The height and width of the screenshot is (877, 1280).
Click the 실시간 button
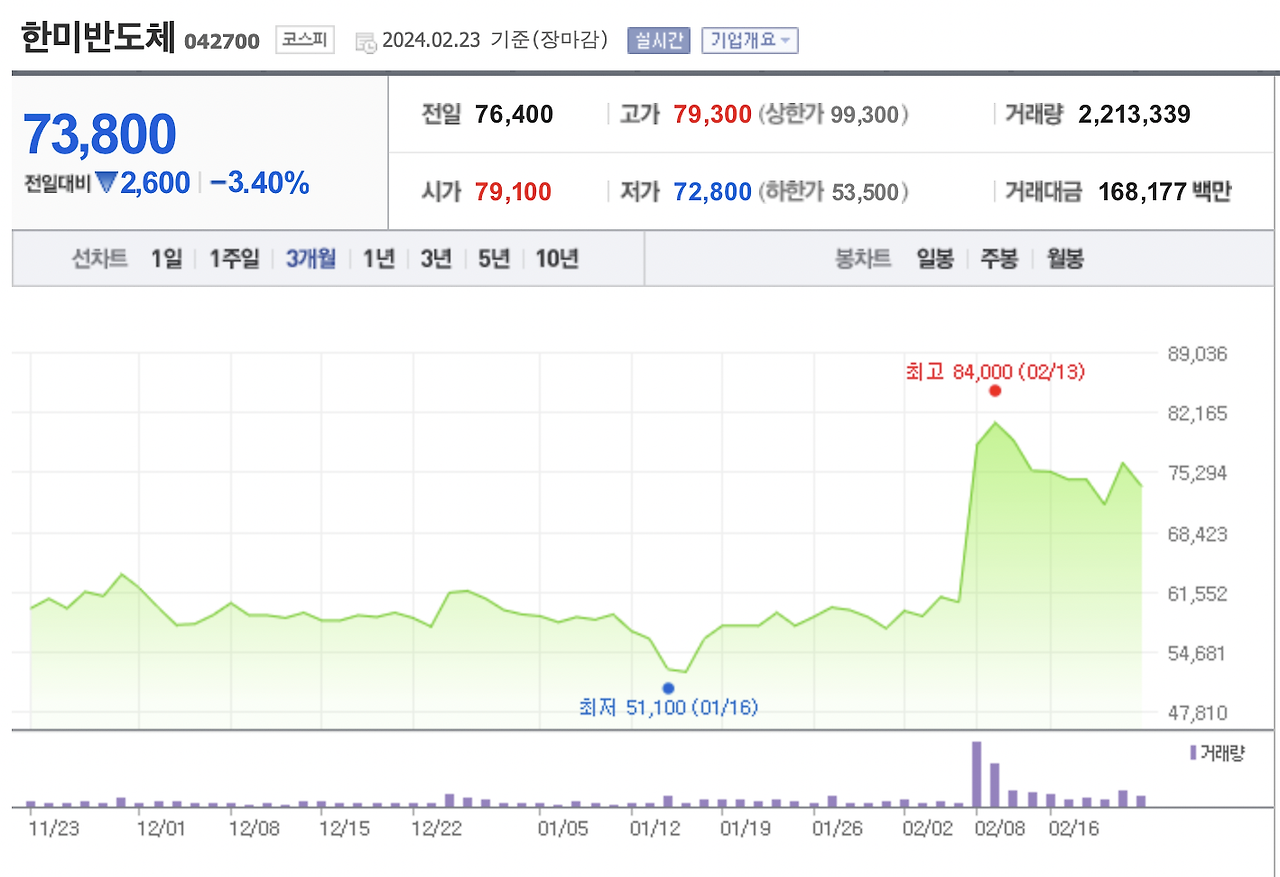point(659,41)
